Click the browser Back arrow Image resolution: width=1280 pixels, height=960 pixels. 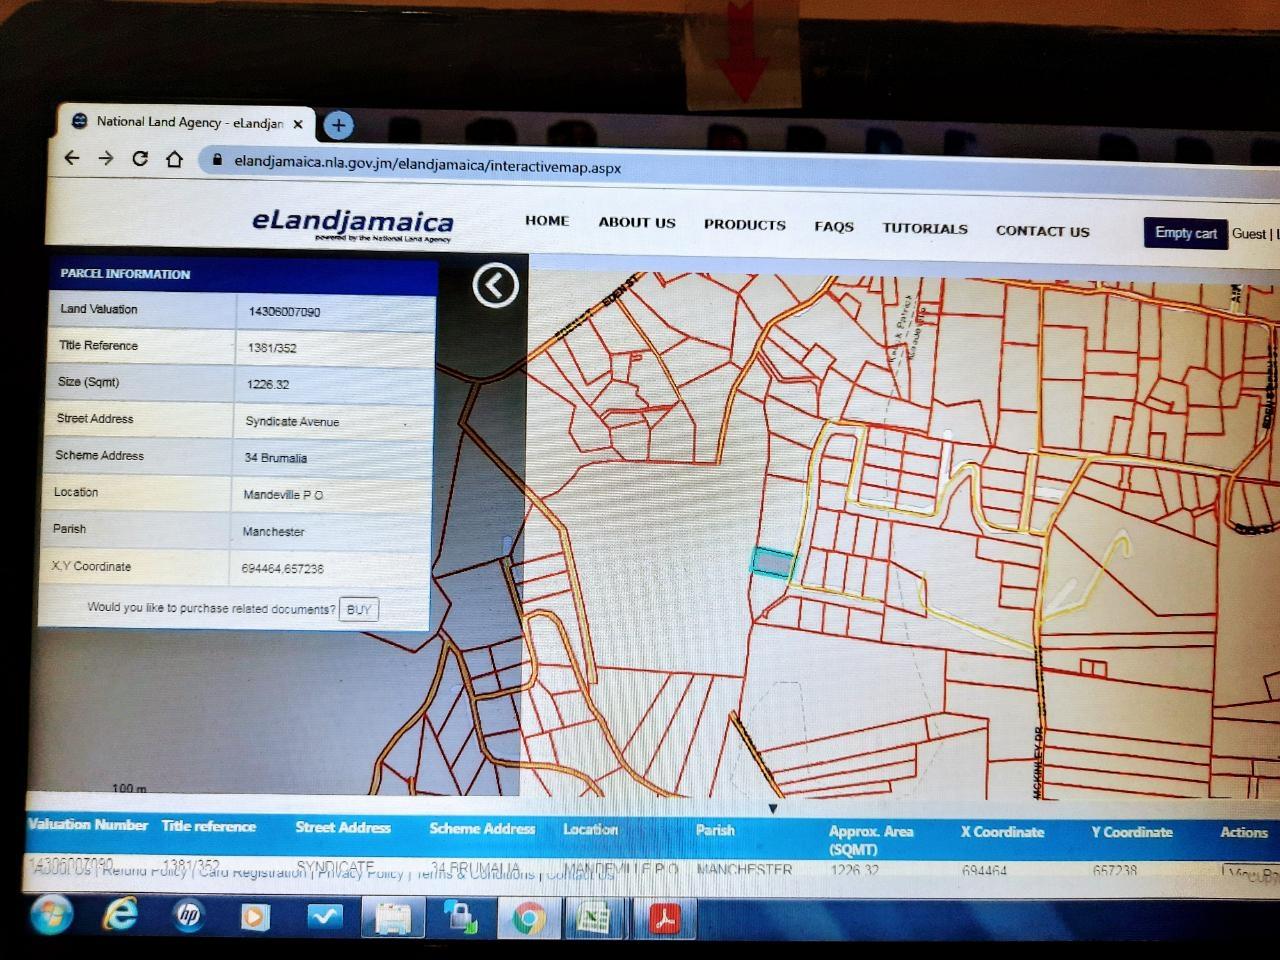click(72, 158)
